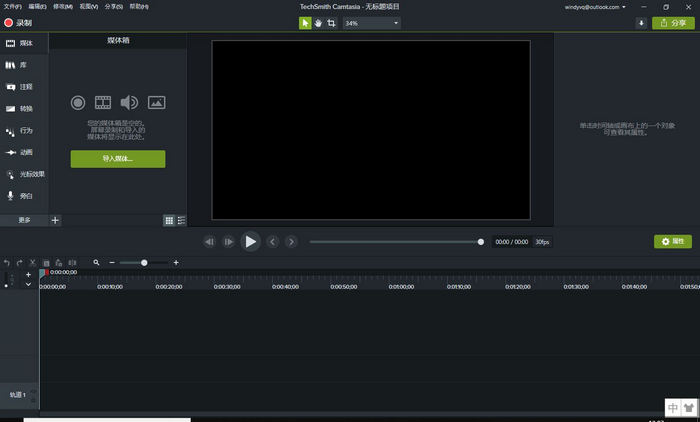The image size is (700, 422).
Task: Choose the crop tool in top toolbar
Action: click(x=331, y=22)
